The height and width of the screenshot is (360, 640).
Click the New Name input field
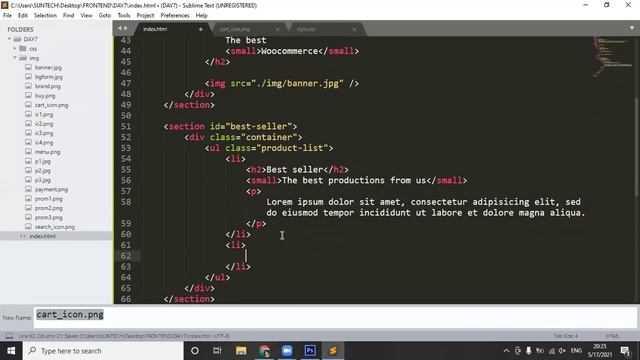click(335, 317)
